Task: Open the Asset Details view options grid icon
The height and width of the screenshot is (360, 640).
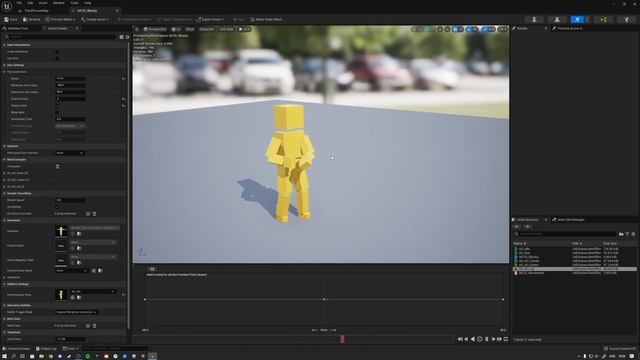Action: point(121,37)
